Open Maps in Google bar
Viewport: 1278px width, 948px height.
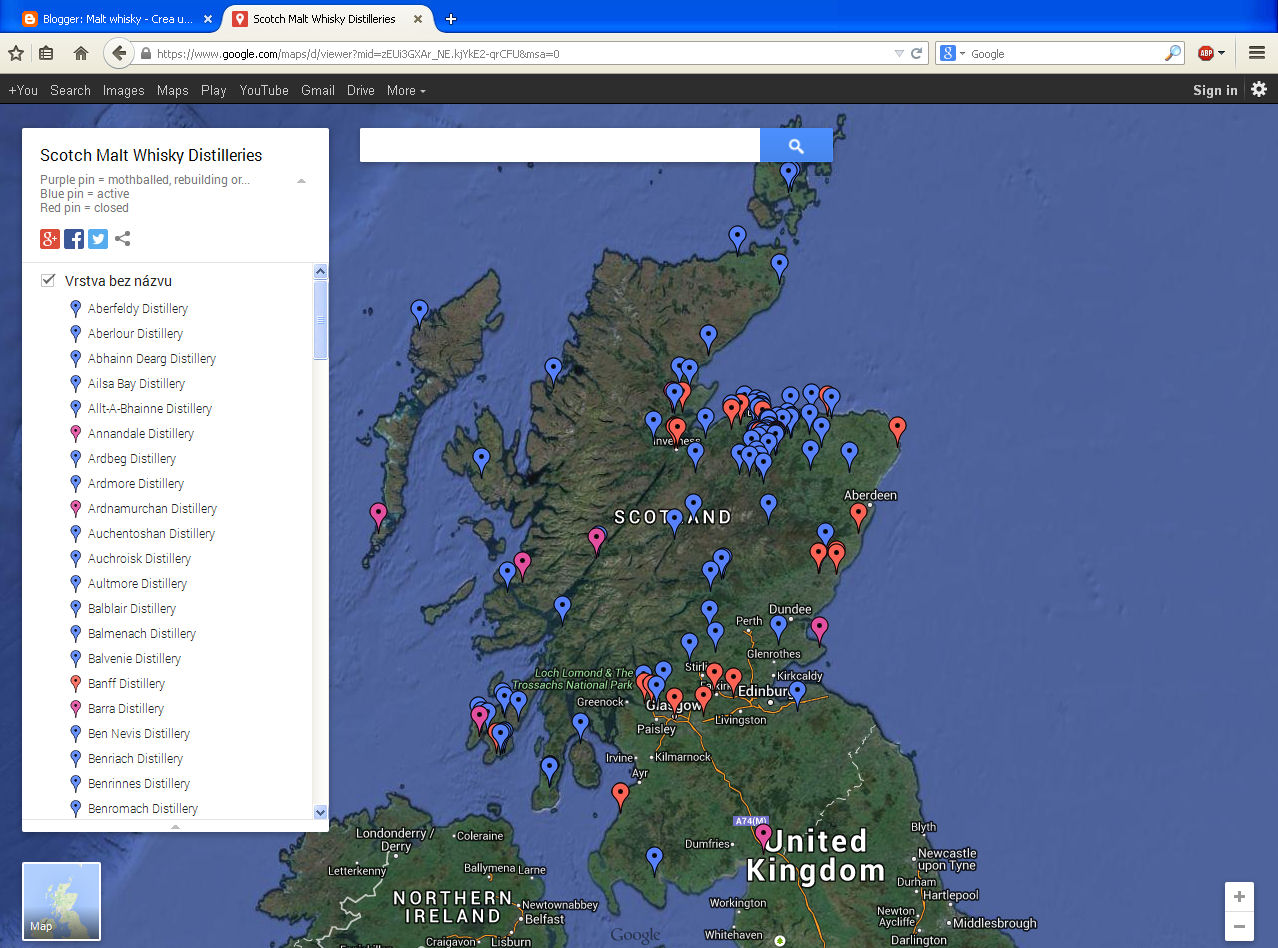tap(173, 90)
